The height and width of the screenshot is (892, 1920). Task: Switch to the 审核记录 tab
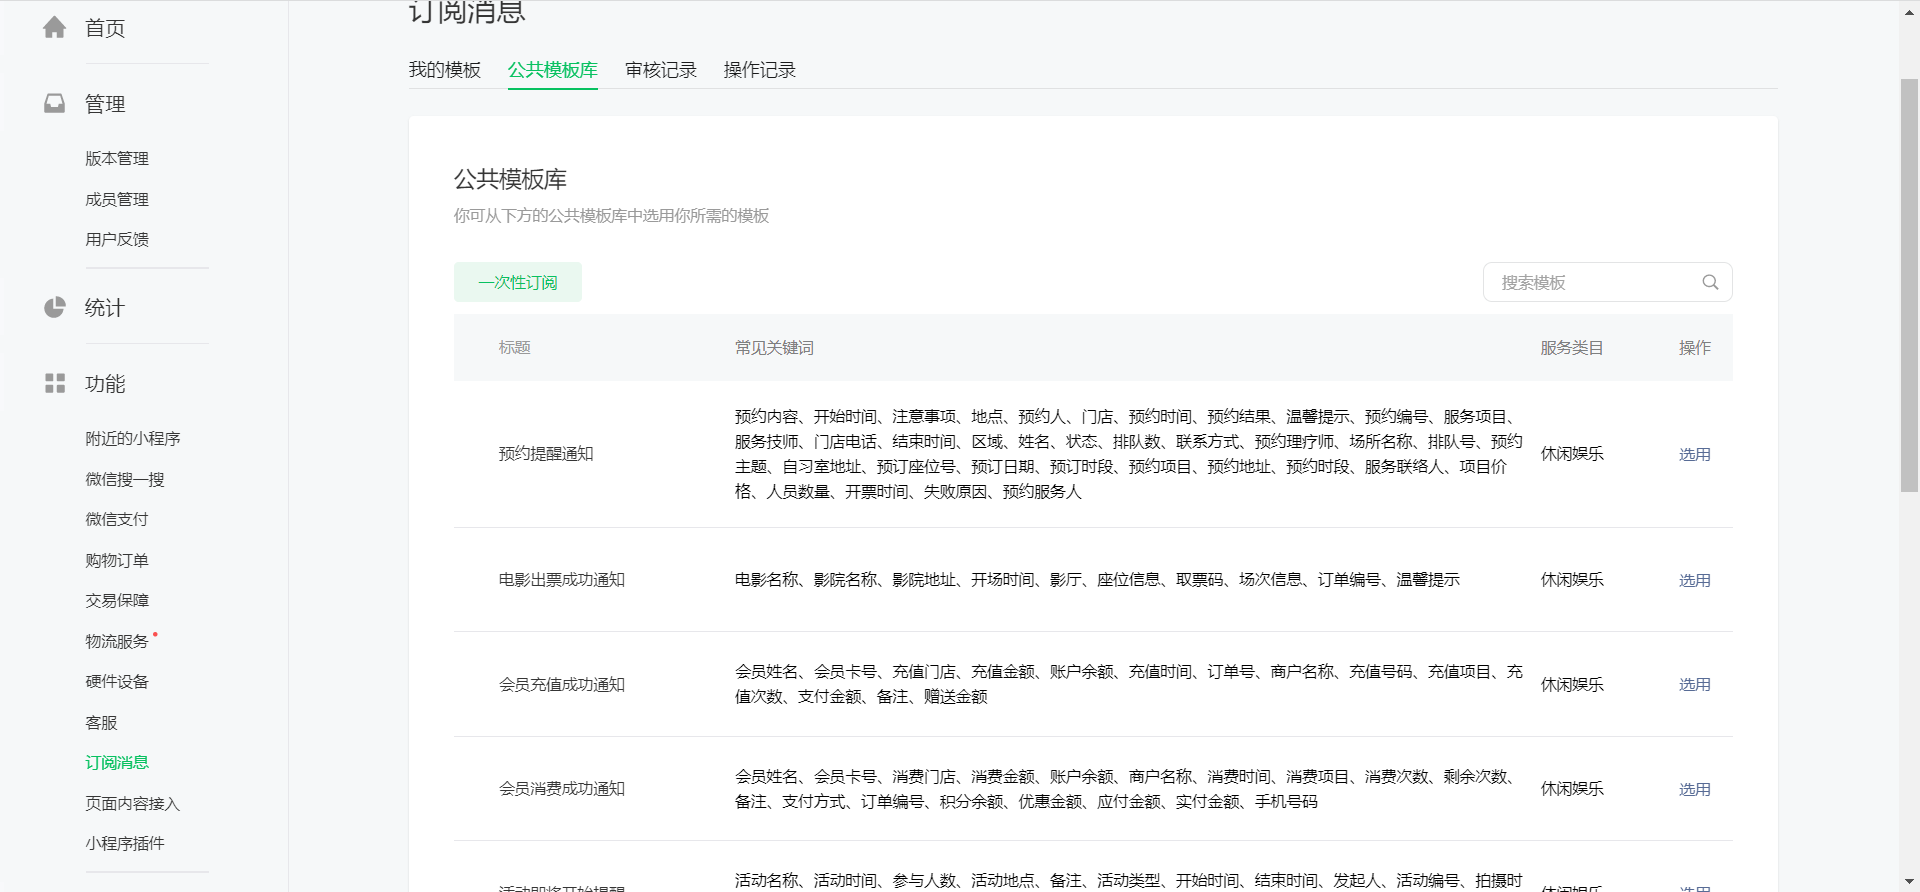point(661,70)
